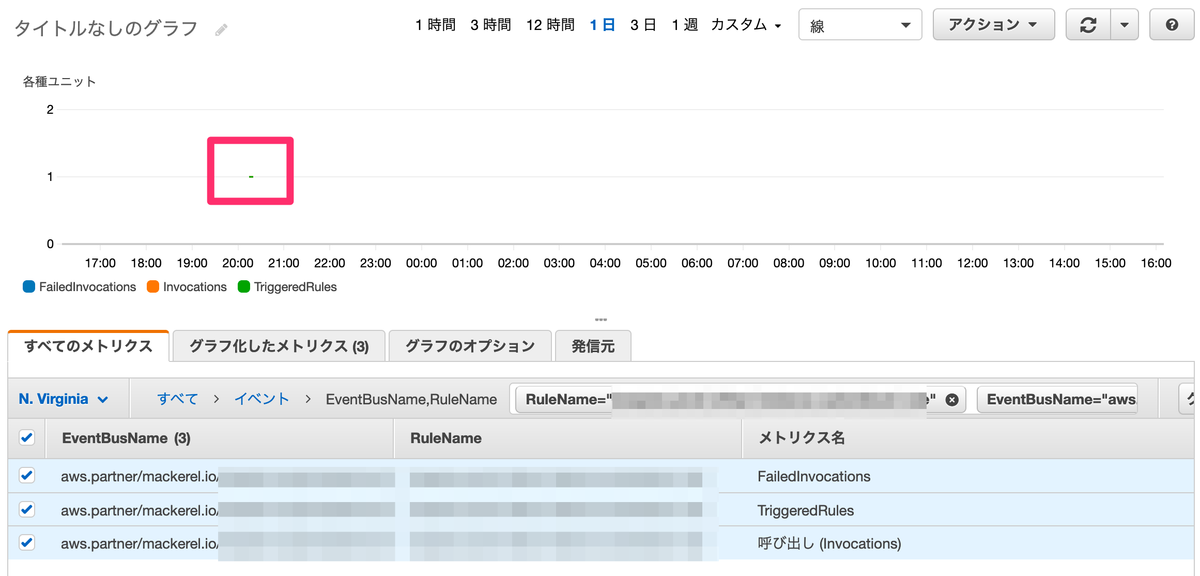Image resolution: width=1200 pixels, height=576 pixels.
Task: Uncheck the 呼び出し (Invocations) row checkbox
Action: [26, 543]
